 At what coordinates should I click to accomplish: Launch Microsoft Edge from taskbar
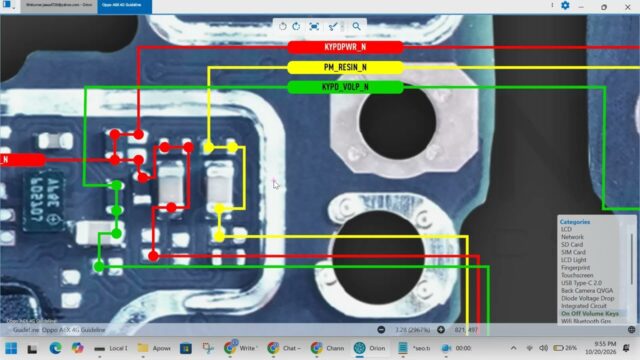click(55, 348)
